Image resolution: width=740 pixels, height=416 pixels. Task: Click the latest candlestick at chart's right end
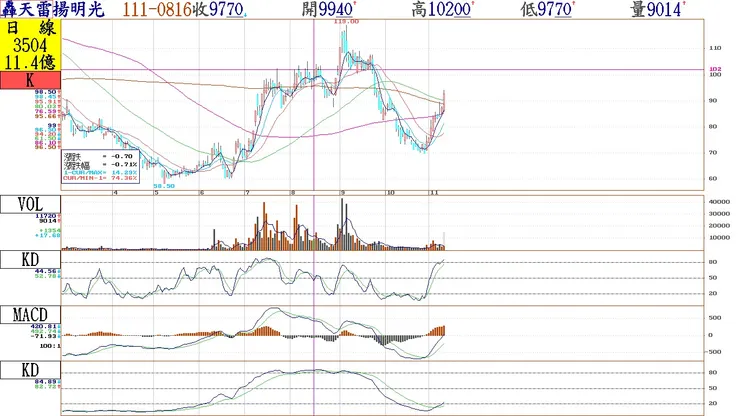(x=444, y=102)
